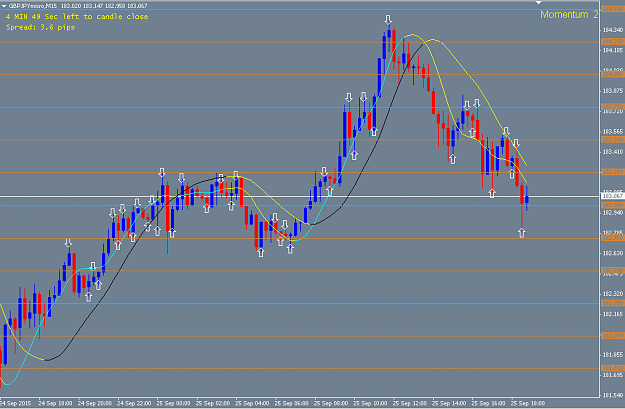This screenshot has height=409, width=625.
Task: Click the orange 182.000 level label
Action: pyautogui.click(x=613, y=336)
